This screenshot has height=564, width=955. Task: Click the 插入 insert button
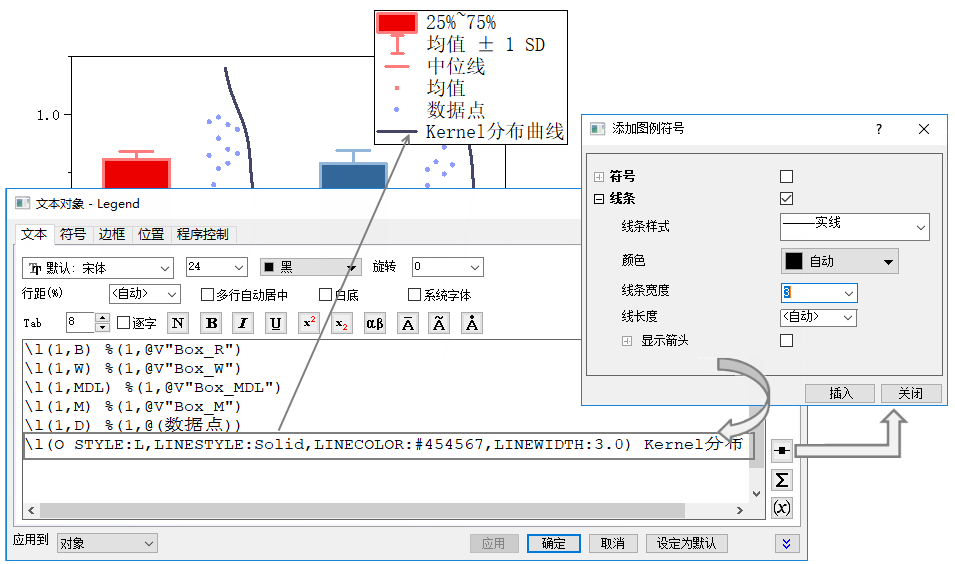point(840,393)
